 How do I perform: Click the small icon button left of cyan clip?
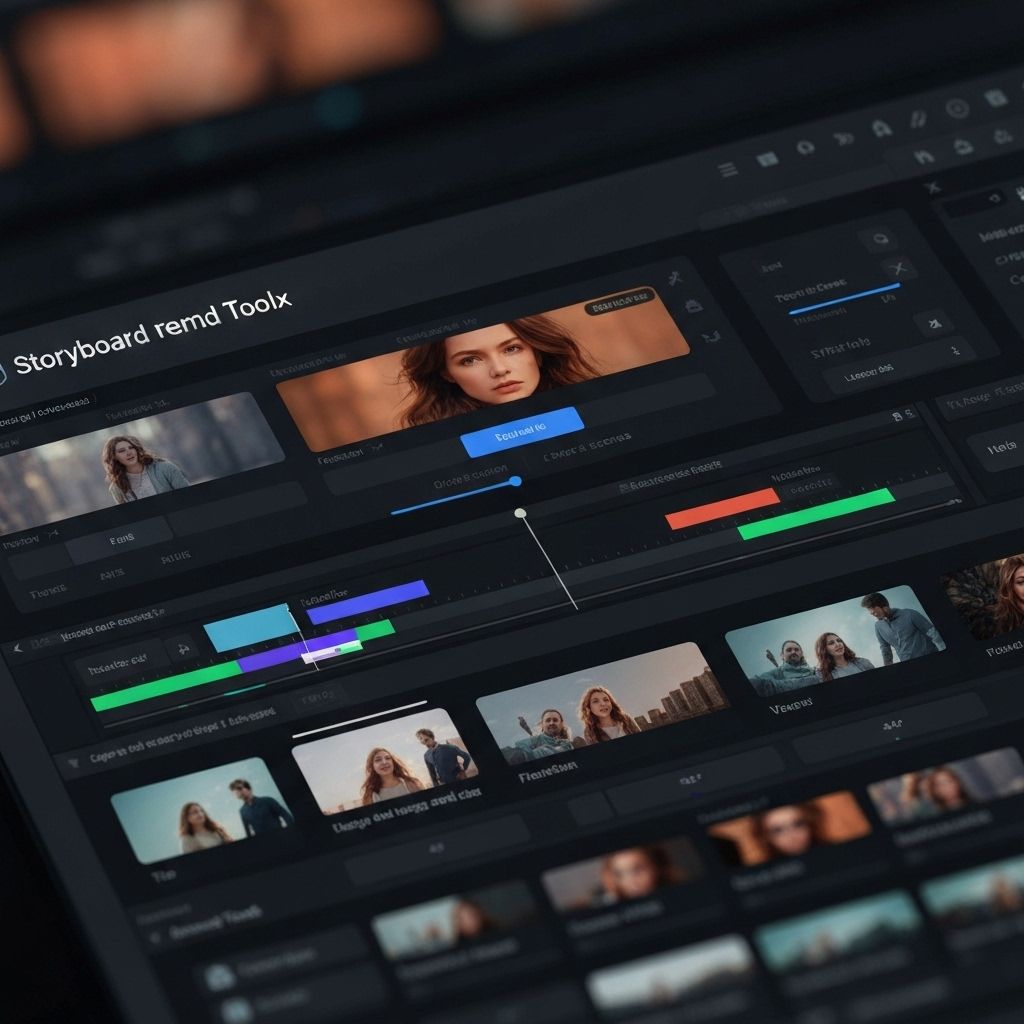pyautogui.click(x=182, y=648)
